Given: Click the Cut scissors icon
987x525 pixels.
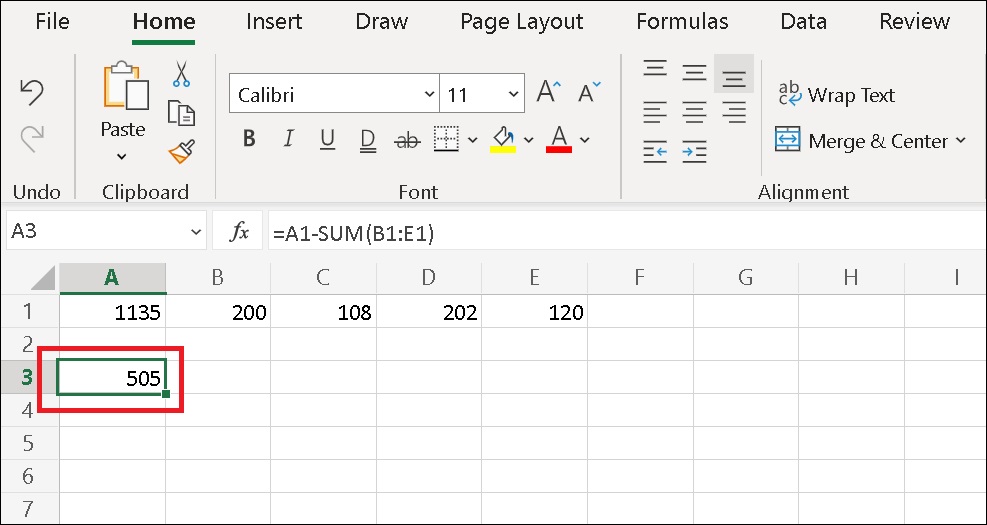Looking at the screenshot, I should 181,74.
